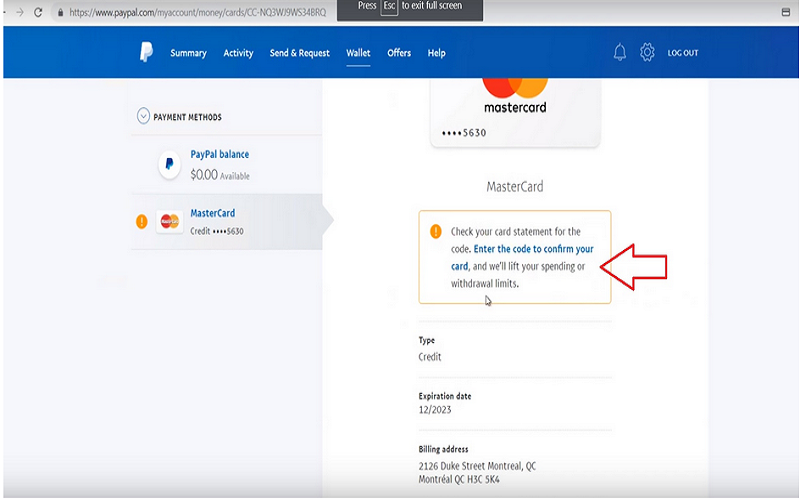
Task: Reload the page with refresh icon
Action: (x=38, y=12)
